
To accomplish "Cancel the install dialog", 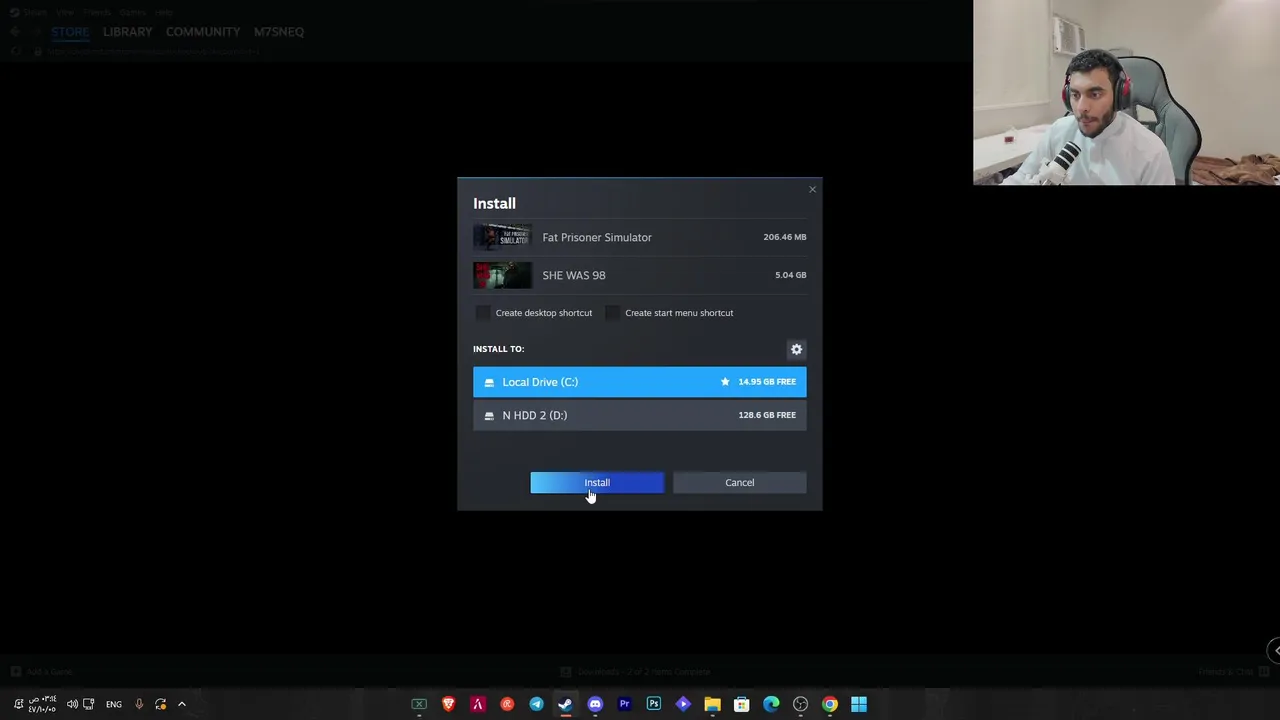I will (x=740, y=483).
